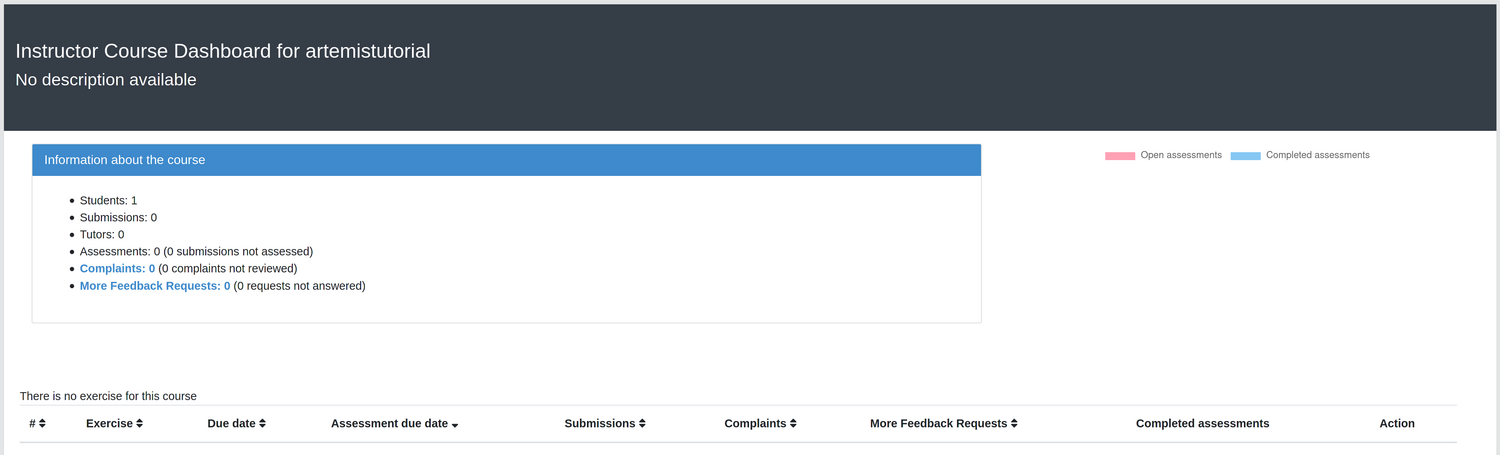Click the Completed assessments column header
The width and height of the screenshot is (1500, 455).
[x=1202, y=424]
